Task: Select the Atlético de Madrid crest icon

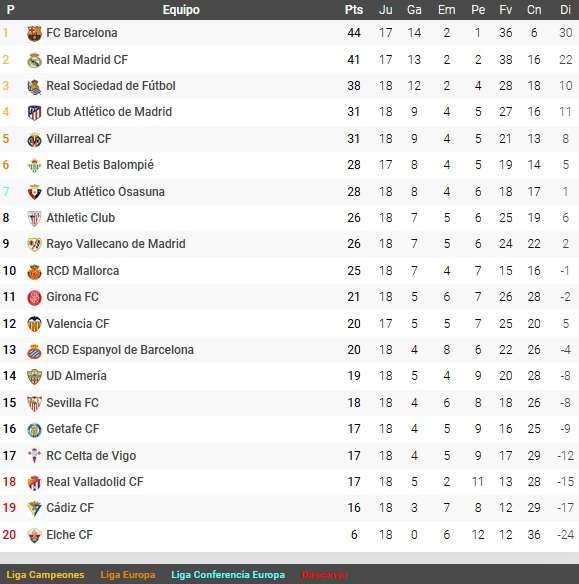Action: click(34, 112)
